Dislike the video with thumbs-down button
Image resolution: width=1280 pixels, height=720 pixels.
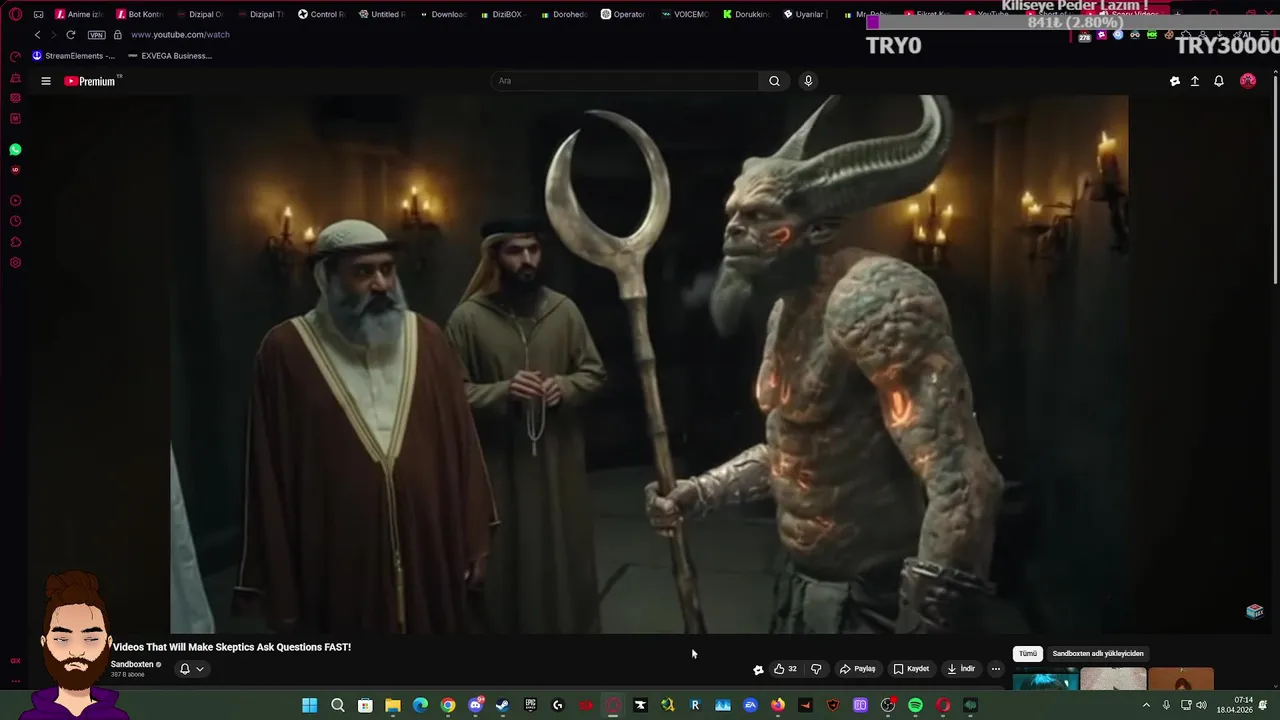[816, 669]
